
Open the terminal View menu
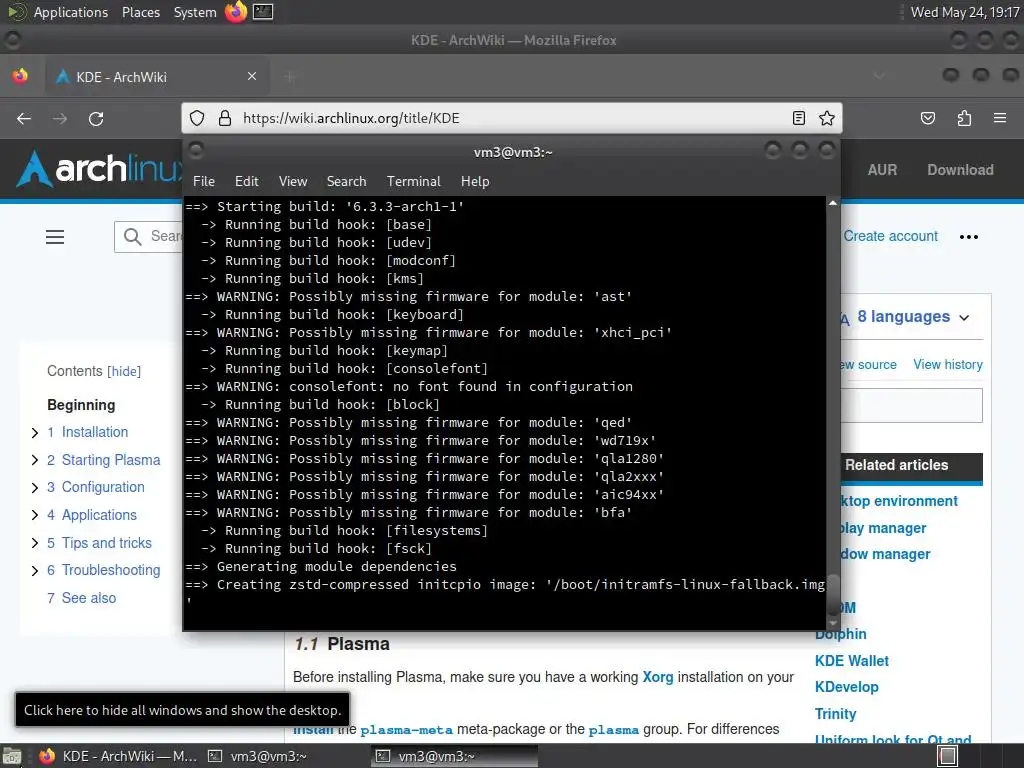[x=293, y=181]
